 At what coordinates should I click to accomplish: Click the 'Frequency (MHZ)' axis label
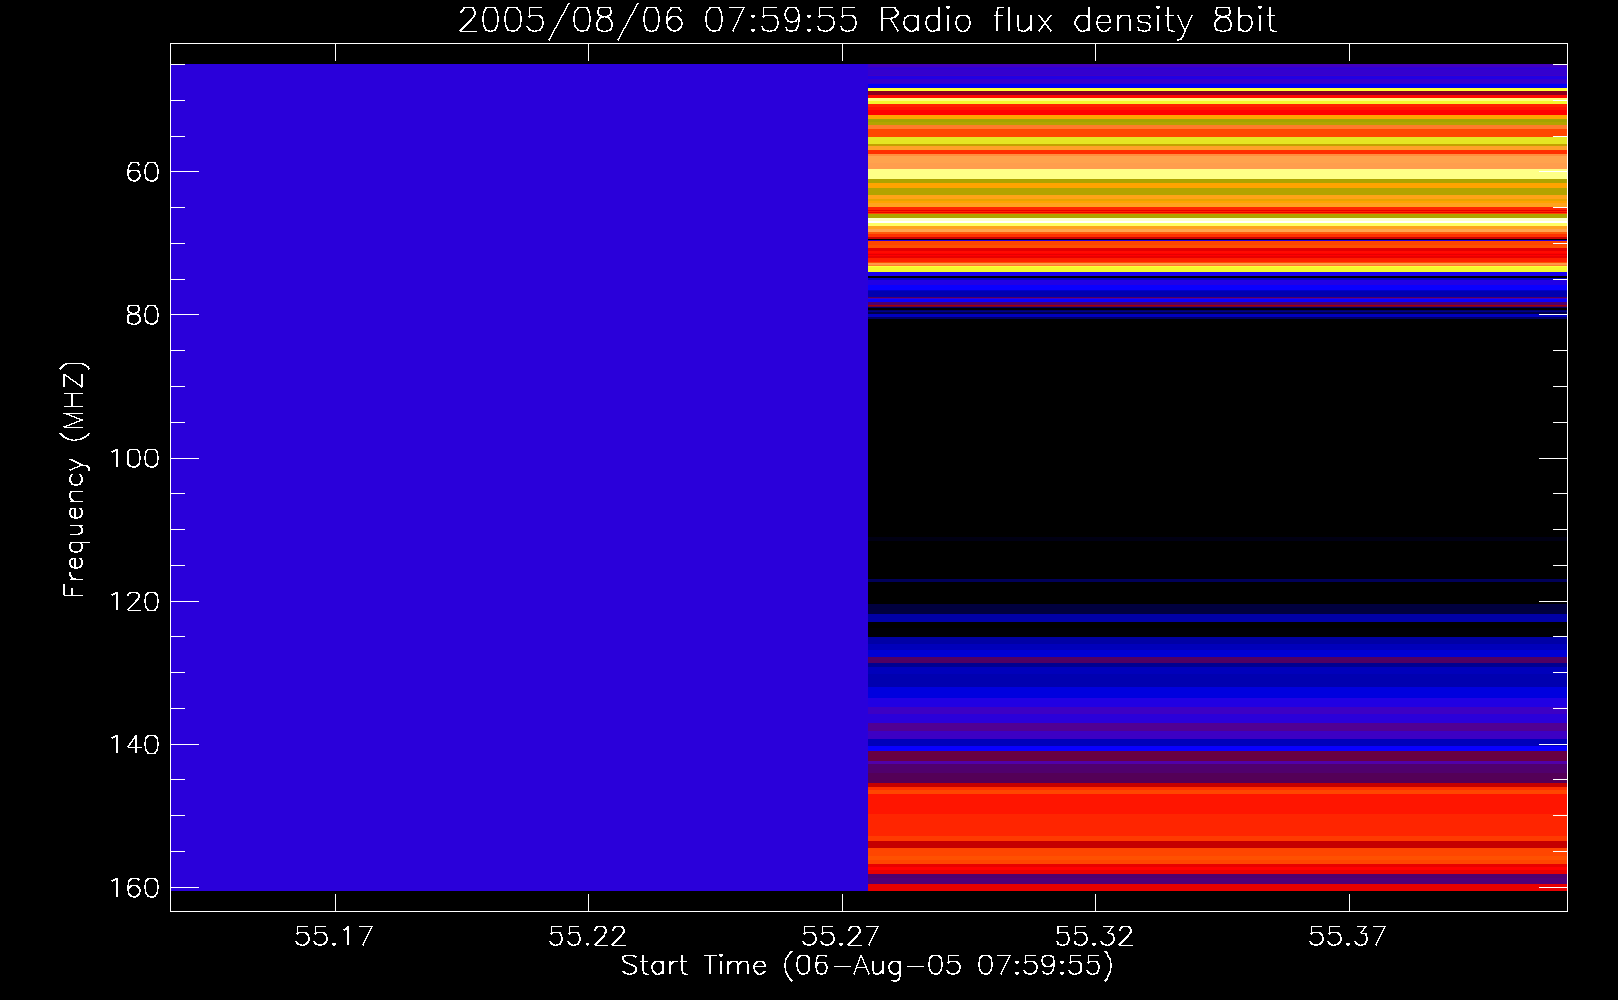[75, 480]
